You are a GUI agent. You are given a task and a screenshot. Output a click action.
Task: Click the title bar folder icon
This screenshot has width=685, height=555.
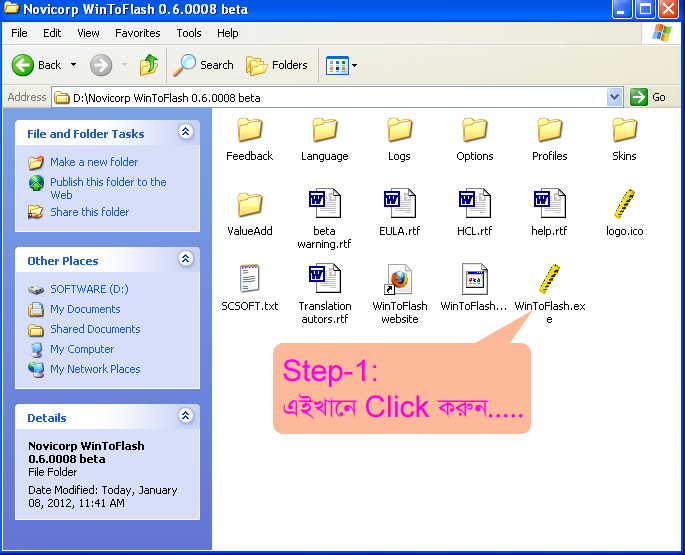coord(11,8)
